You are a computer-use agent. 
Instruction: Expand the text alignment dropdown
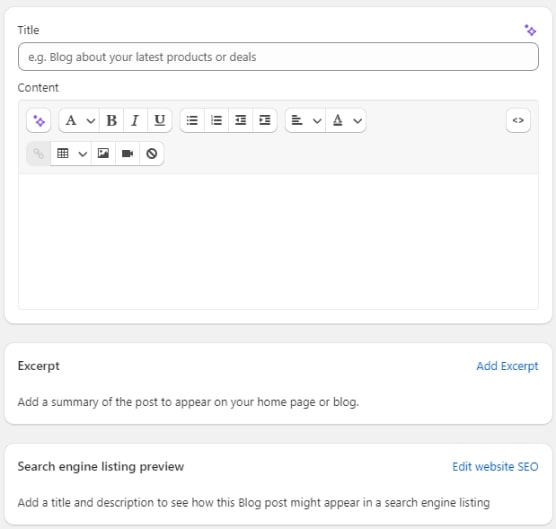pos(305,121)
